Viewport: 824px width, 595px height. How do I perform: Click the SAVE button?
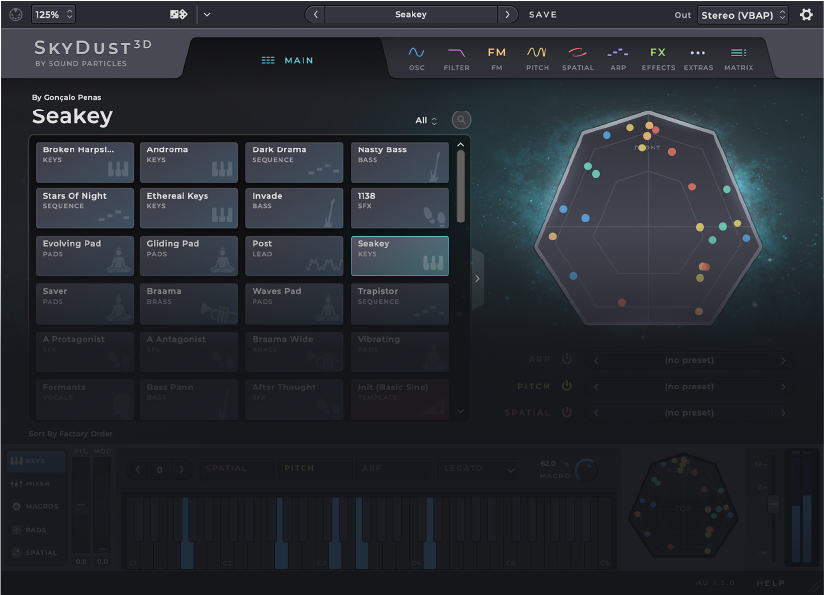pos(542,15)
